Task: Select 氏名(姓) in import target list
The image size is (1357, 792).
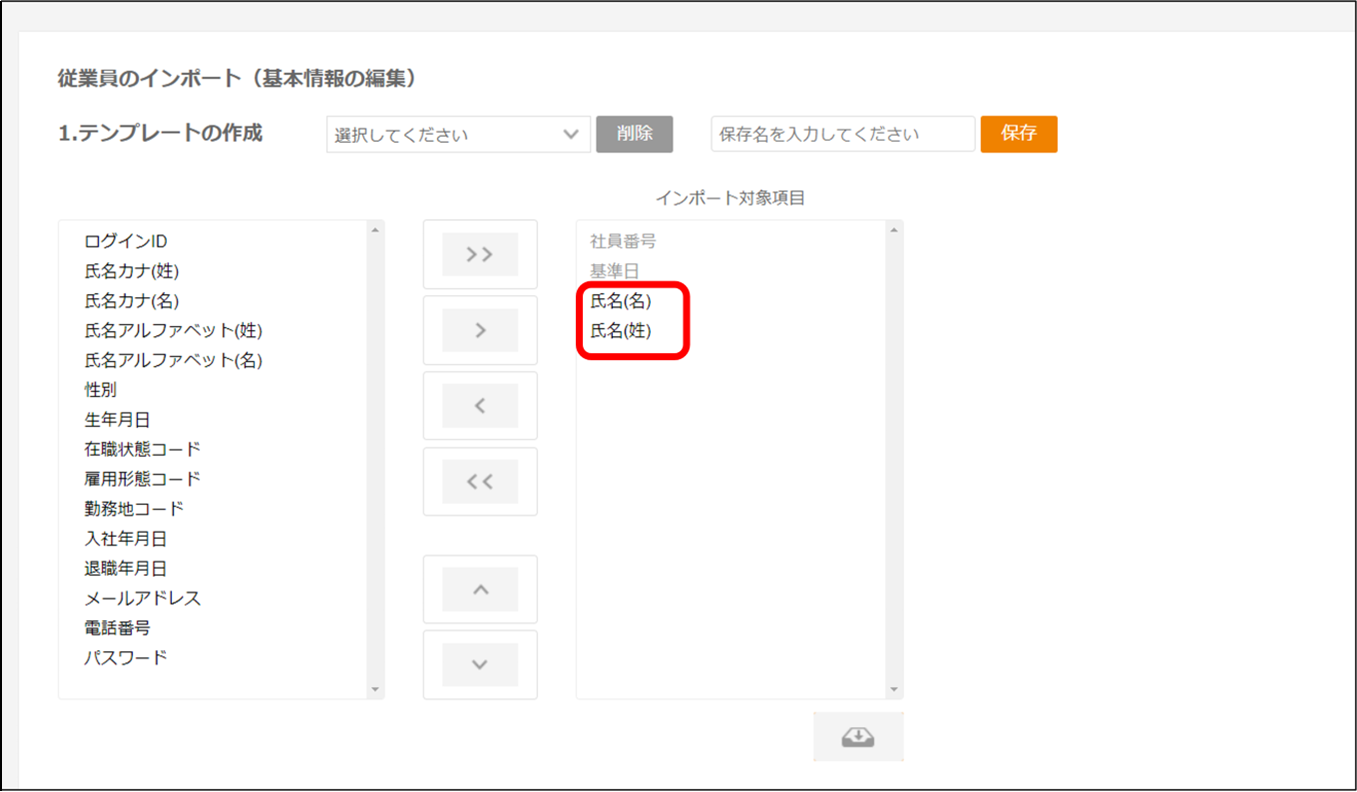Action: click(621, 331)
